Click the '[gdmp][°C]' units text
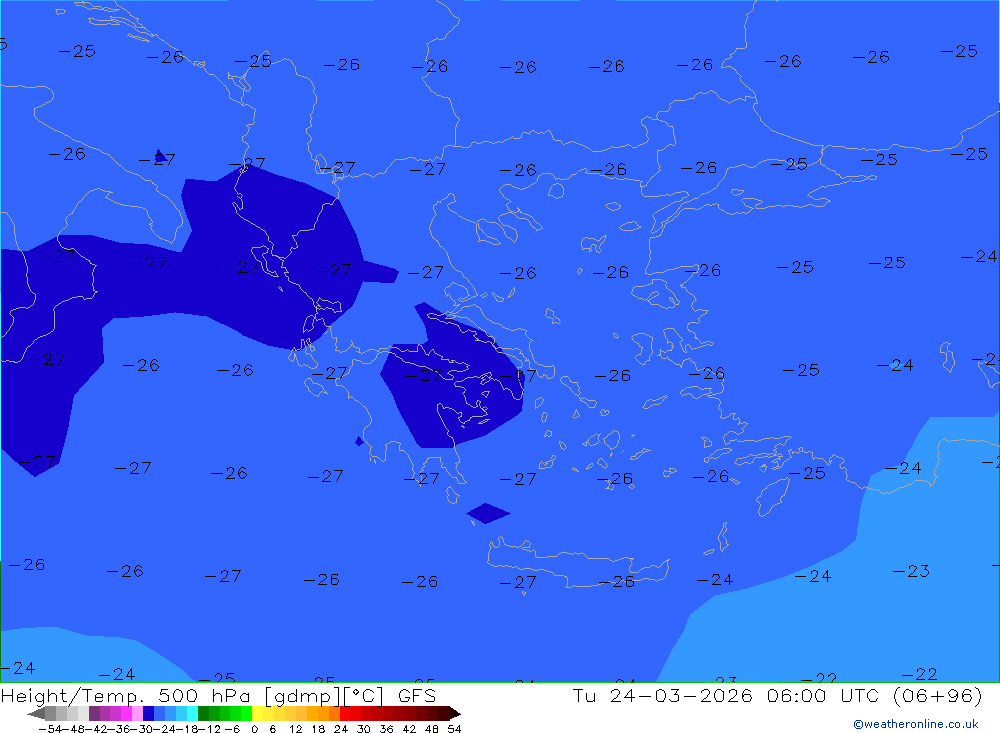The height and width of the screenshot is (733, 1000). pos(324,696)
